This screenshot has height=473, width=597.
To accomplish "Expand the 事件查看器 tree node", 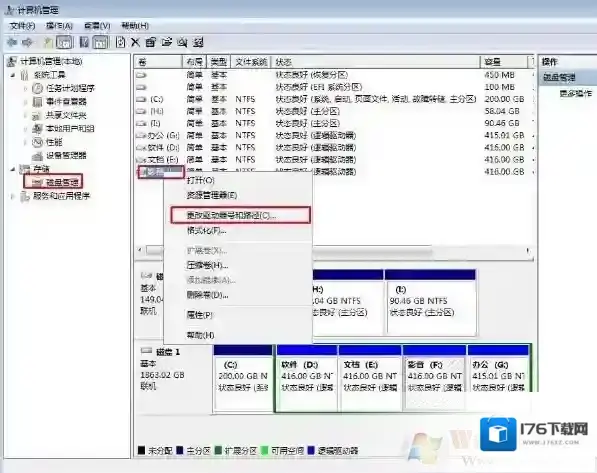I will coord(26,102).
